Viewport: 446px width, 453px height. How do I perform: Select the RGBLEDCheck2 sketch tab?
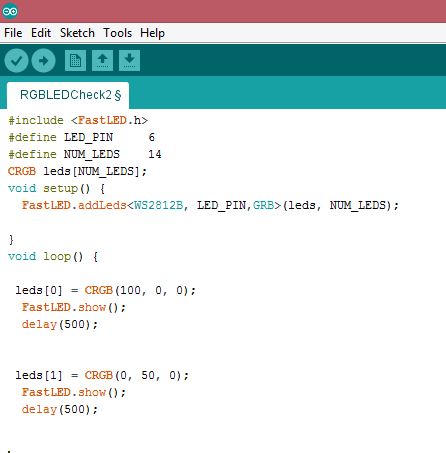[68, 95]
